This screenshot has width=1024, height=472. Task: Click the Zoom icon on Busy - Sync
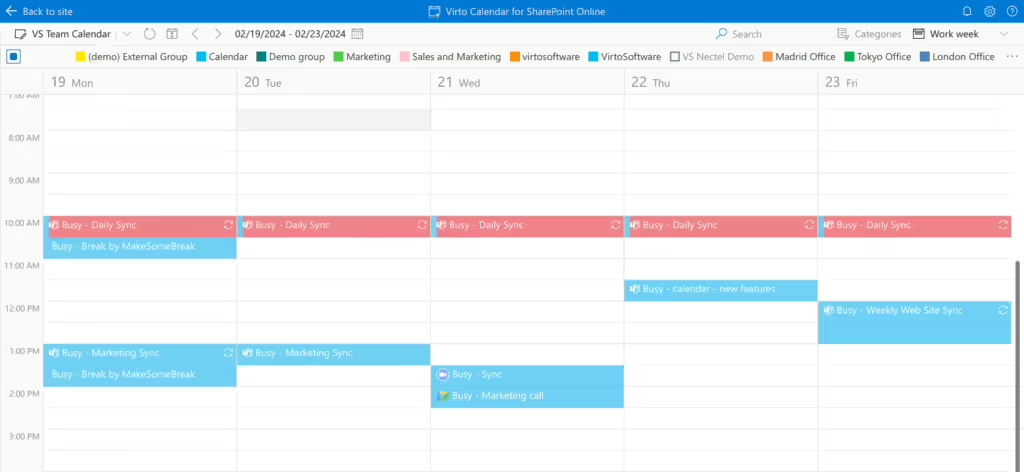pos(443,374)
